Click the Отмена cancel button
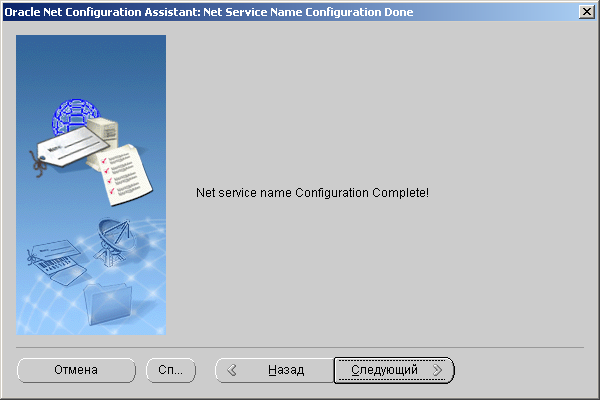The image size is (600, 400). [76, 370]
